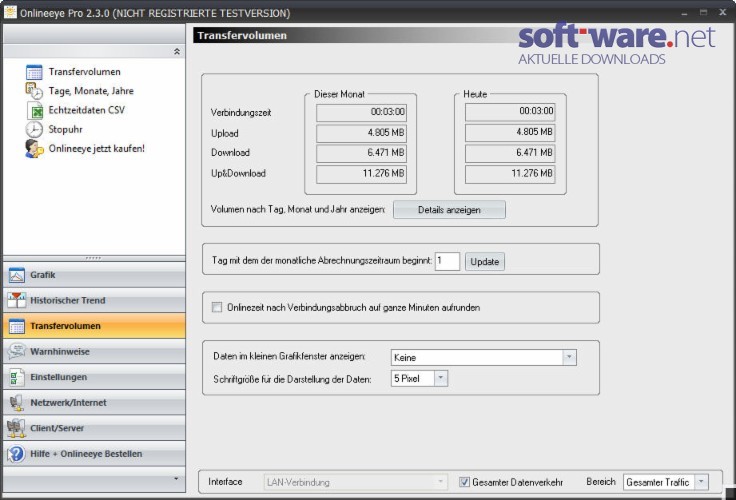Image resolution: width=736 pixels, height=500 pixels.
Task: Open the Stopuhr entry
Action: click(65, 129)
